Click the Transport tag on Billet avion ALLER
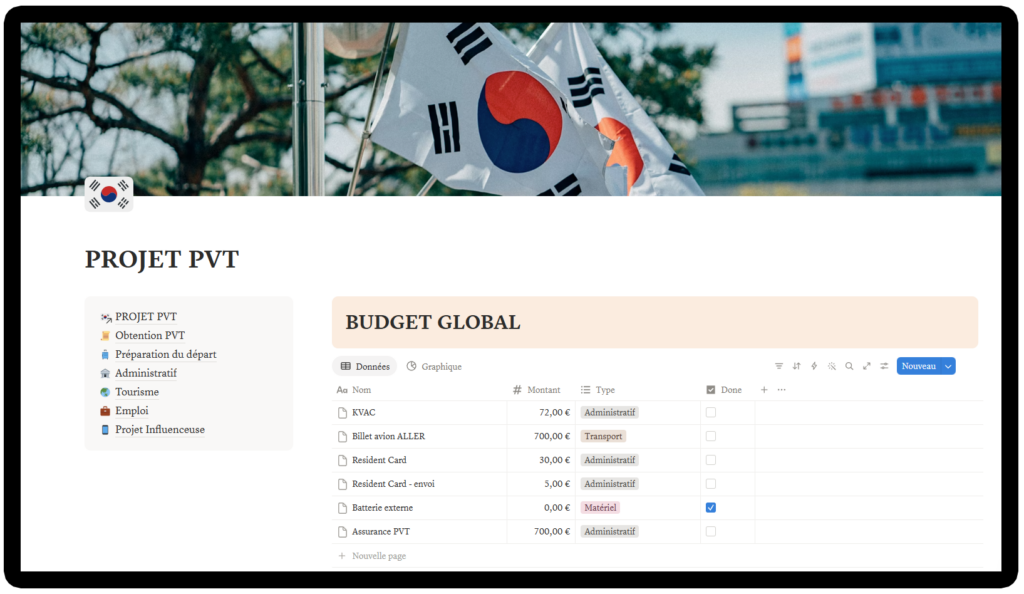 pos(603,436)
